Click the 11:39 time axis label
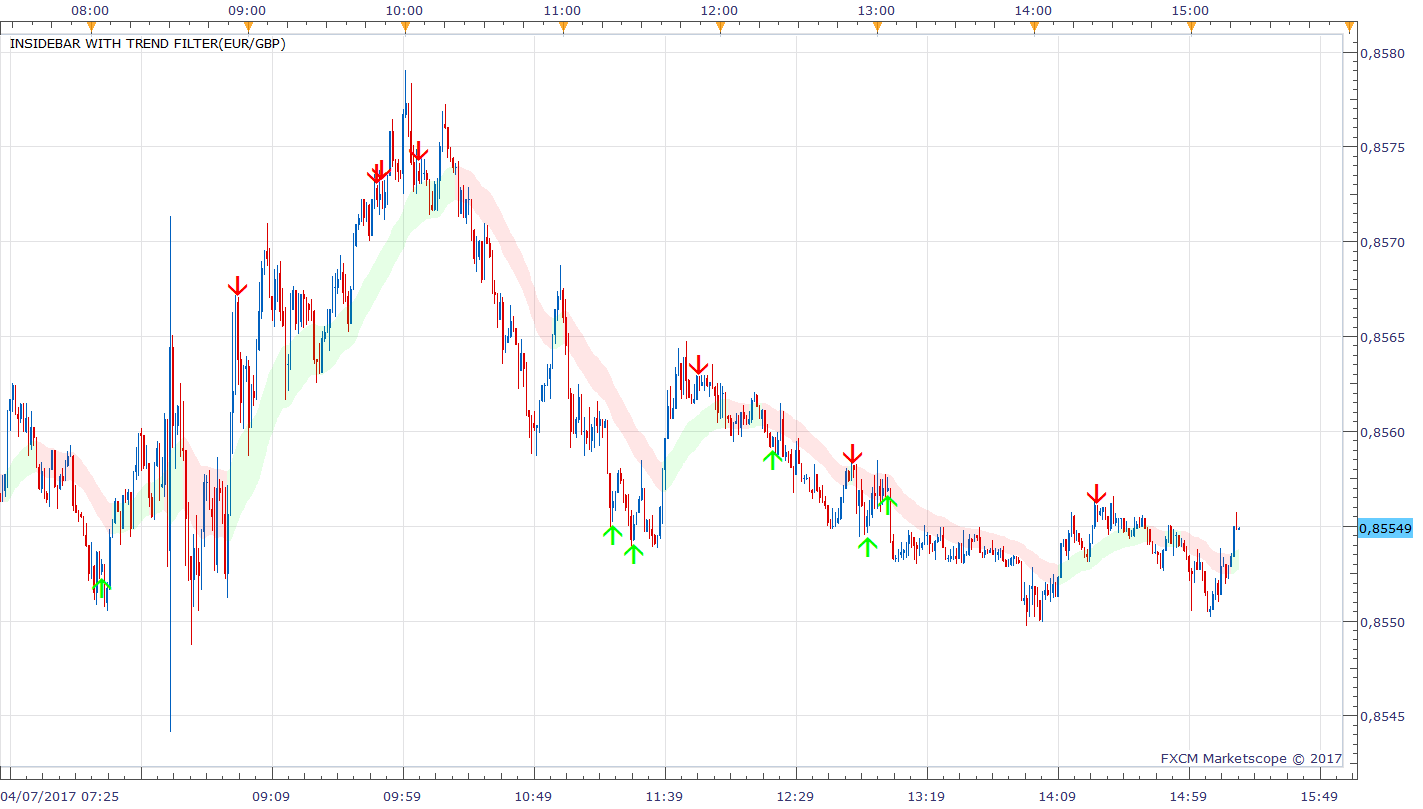1423x809 pixels. coord(664,797)
